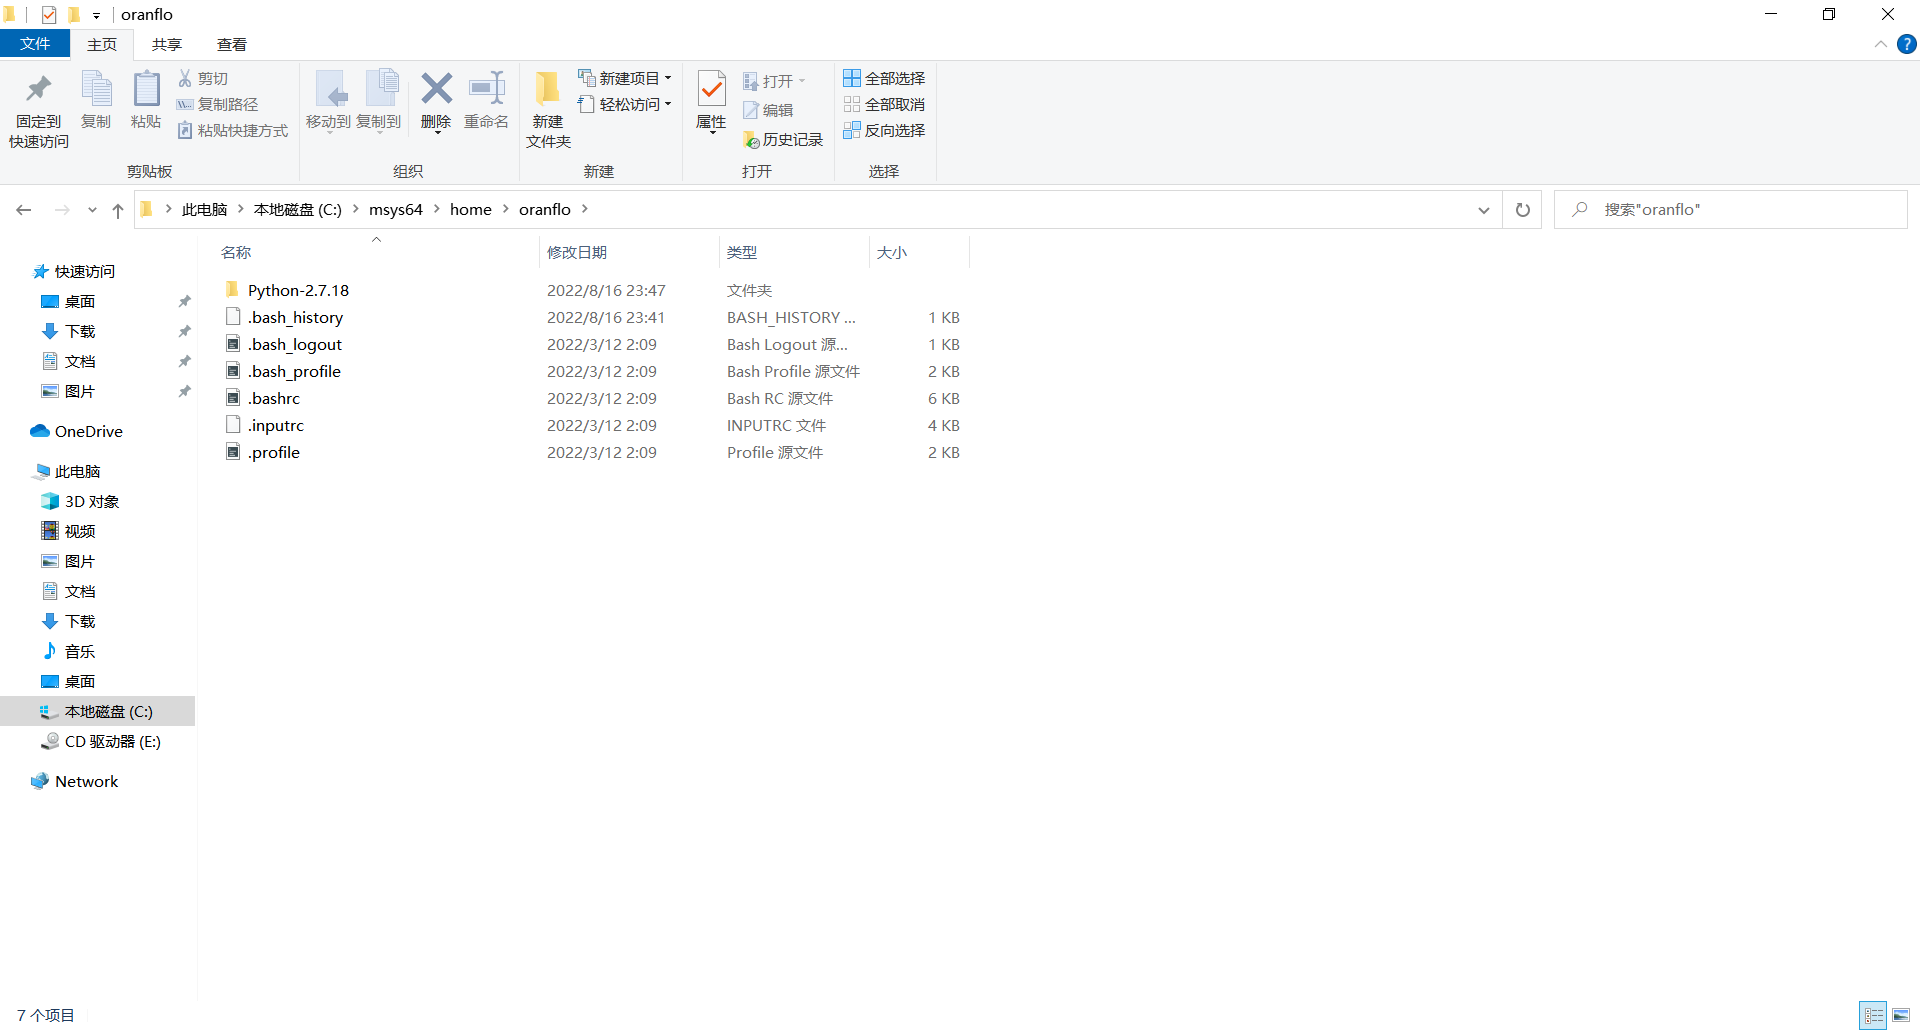Click msys64 in the breadcrumb path

tap(396, 209)
